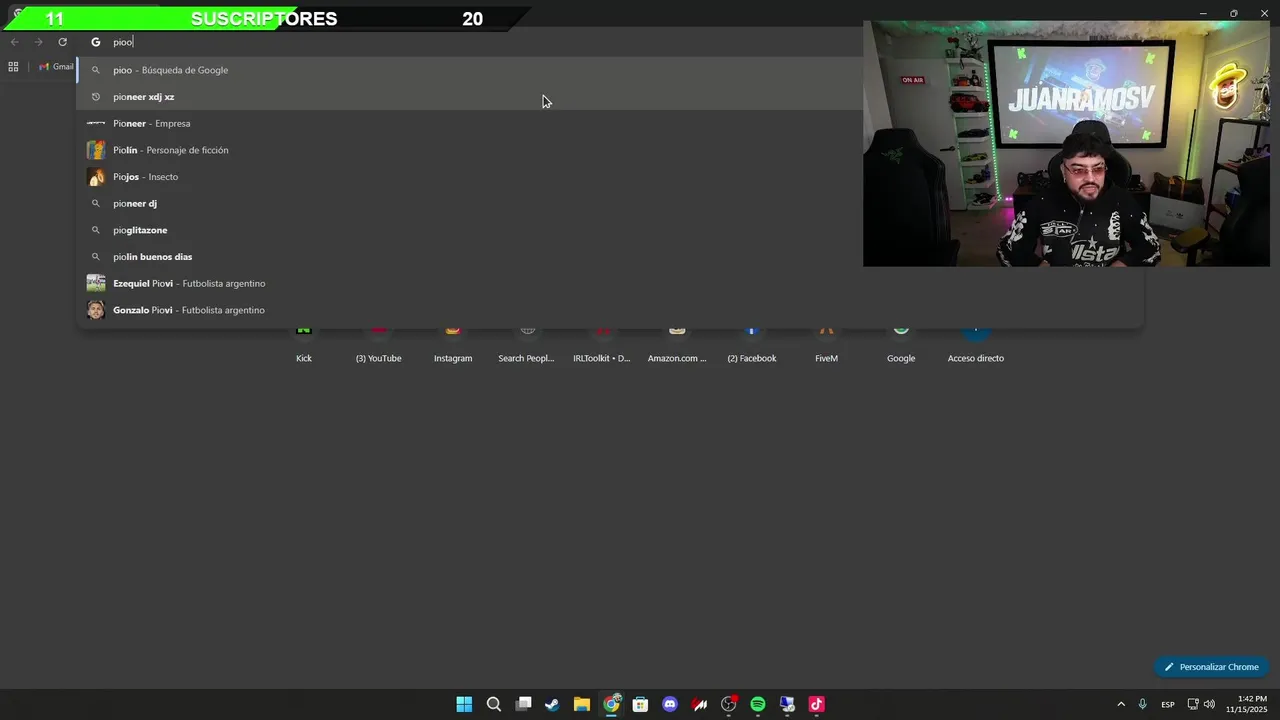Open OBS Studio from the taskbar

[x=729, y=704]
